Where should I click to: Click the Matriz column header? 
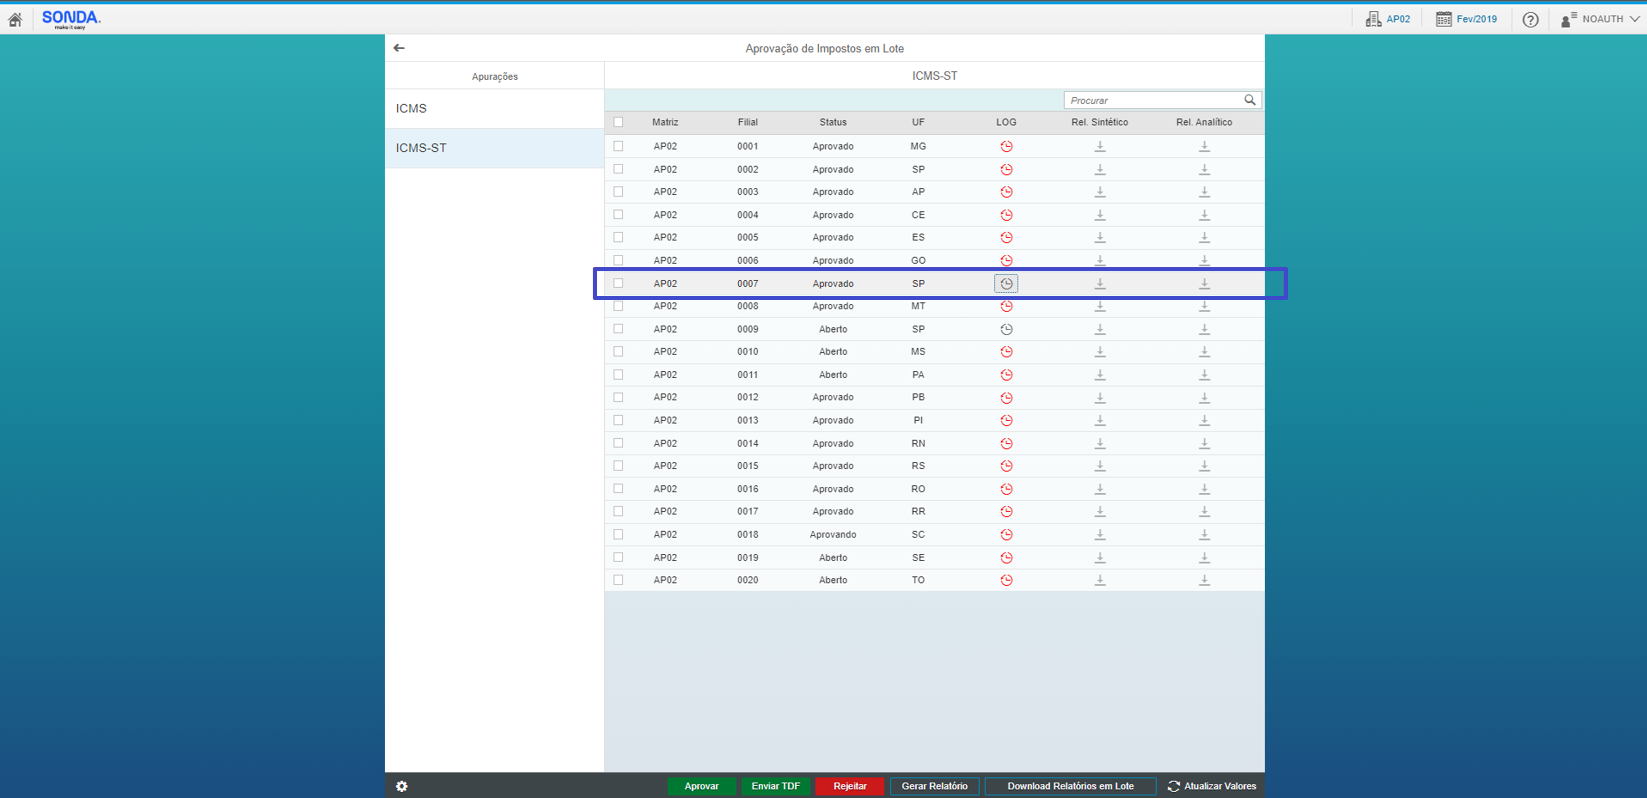pyautogui.click(x=665, y=122)
